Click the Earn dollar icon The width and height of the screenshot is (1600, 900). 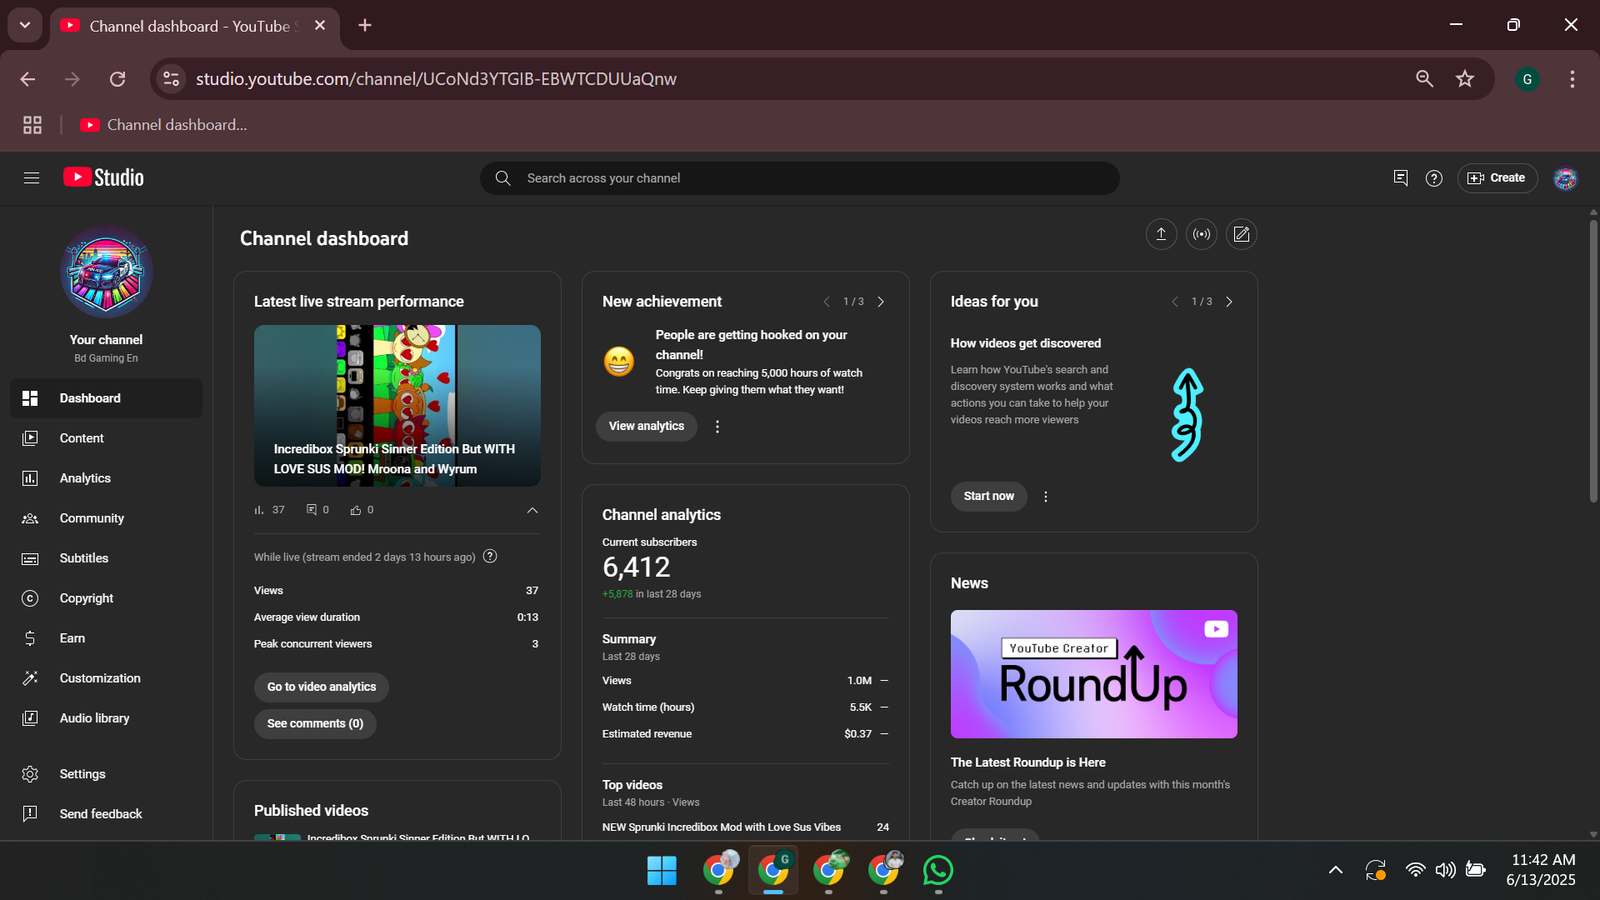pyautogui.click(x=30, y=638)
